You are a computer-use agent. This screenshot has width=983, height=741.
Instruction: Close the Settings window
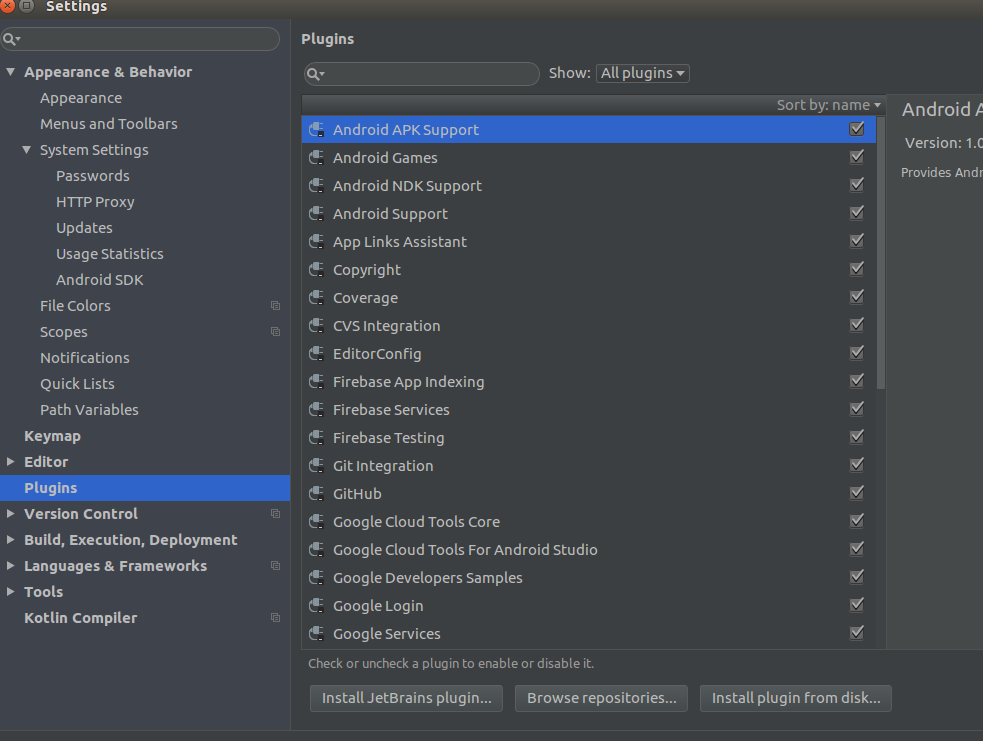(x=7, y=6)
